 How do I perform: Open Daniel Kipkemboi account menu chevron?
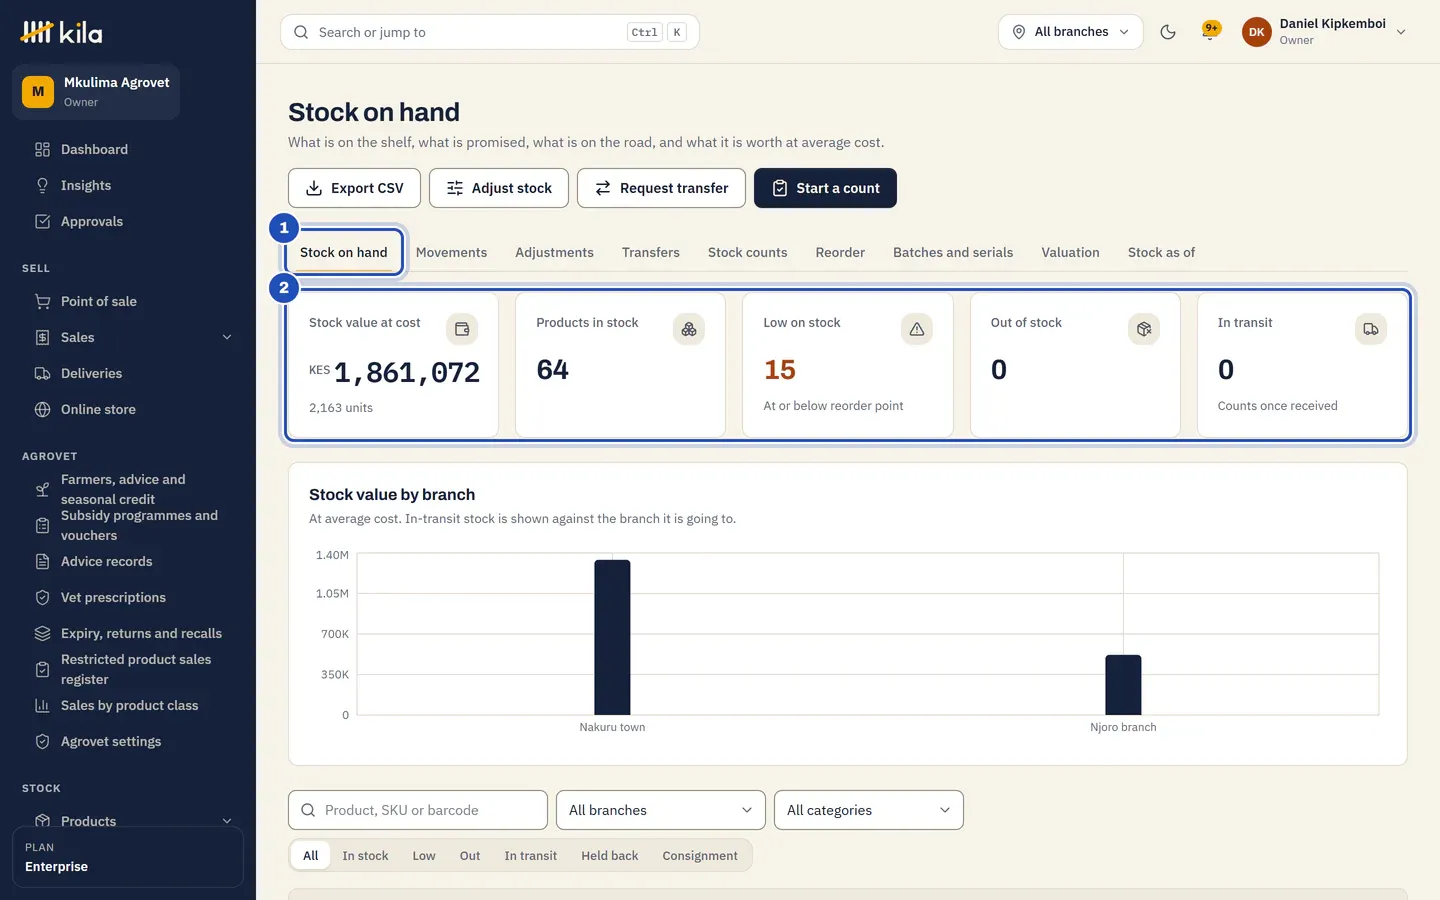tap(1401, 32)
